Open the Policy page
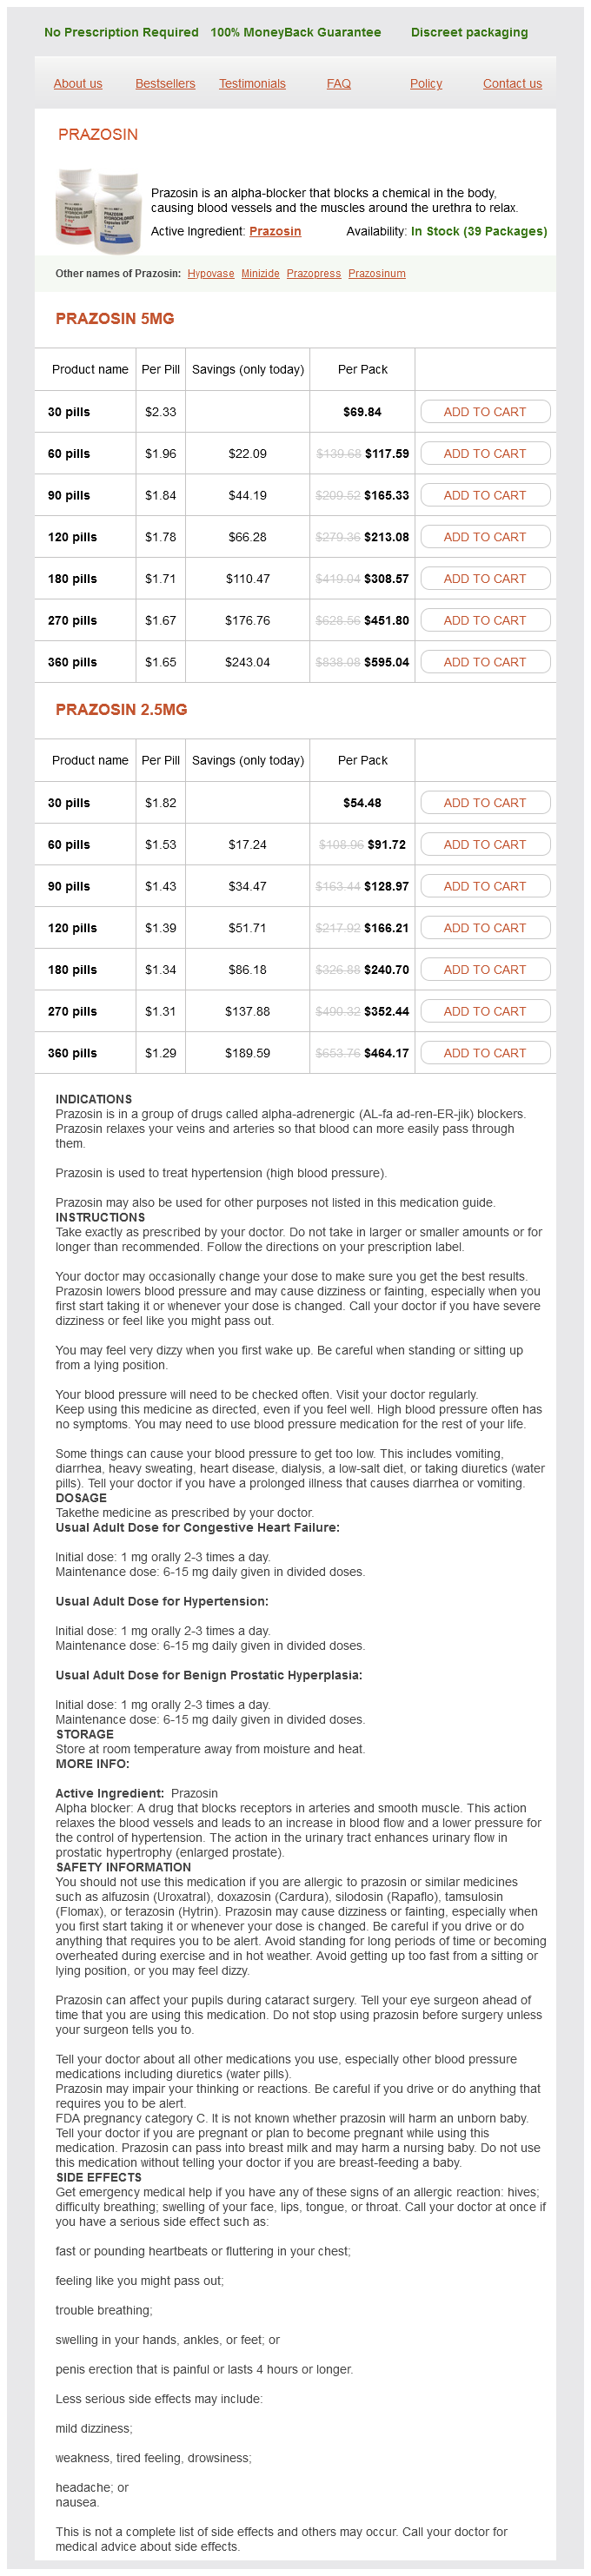 [426, 84]
